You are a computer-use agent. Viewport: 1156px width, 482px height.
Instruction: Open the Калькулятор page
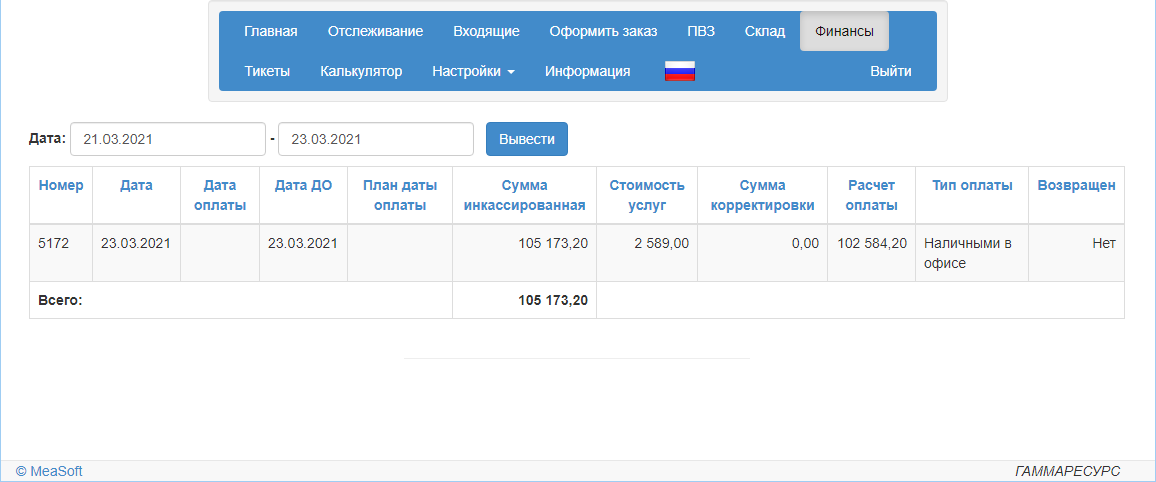coord(361,71)
